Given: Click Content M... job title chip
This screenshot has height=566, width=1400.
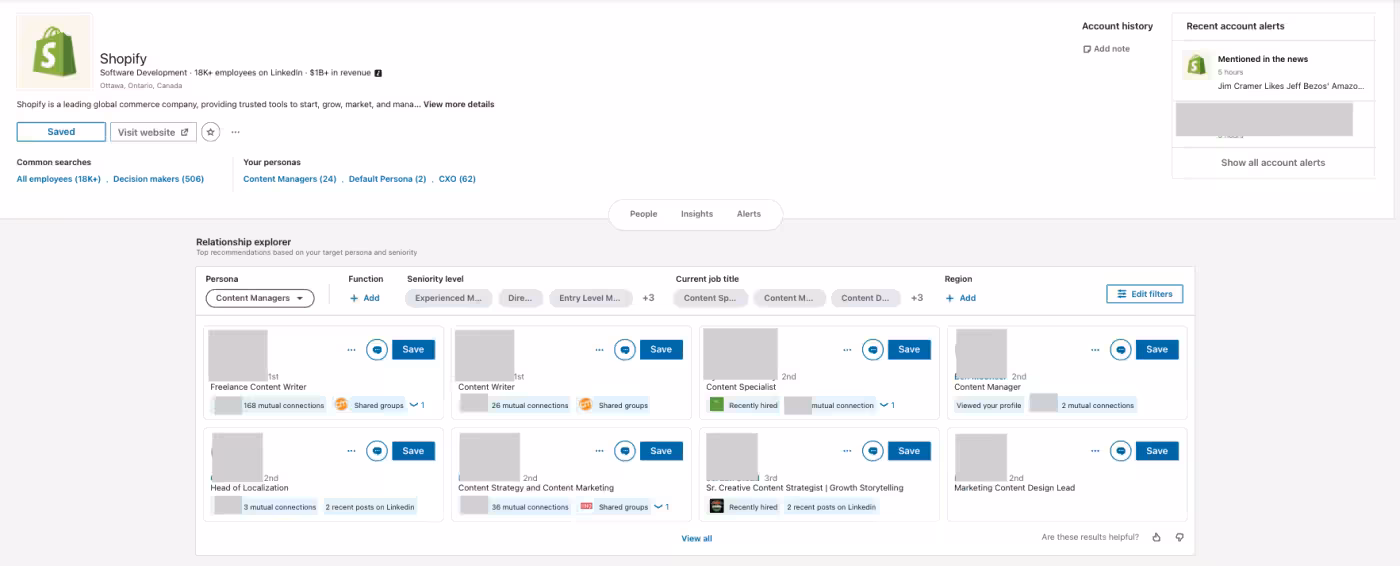Looking at the screenshot, I should [x=789, y=298].
